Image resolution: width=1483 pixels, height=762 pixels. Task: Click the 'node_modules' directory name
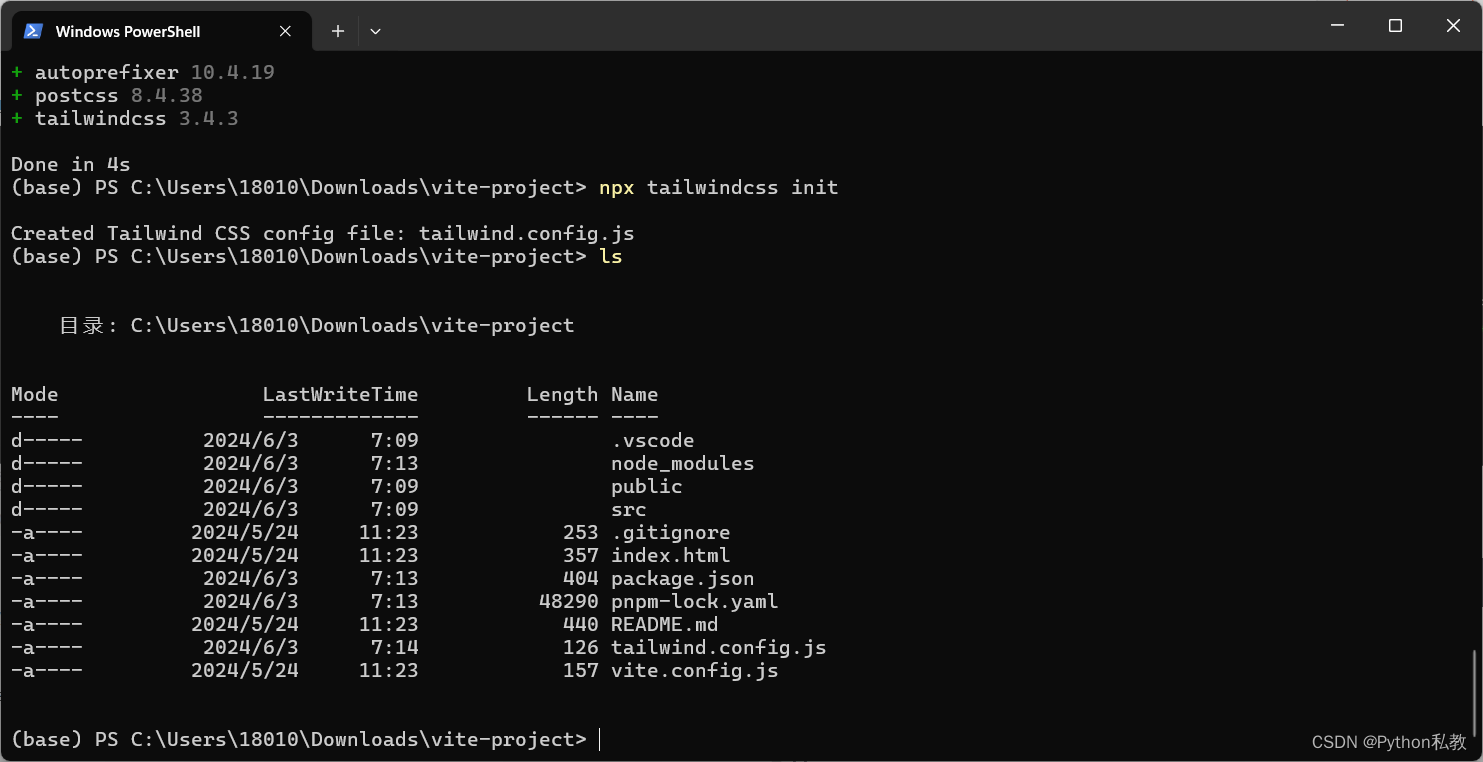point(682,463)
